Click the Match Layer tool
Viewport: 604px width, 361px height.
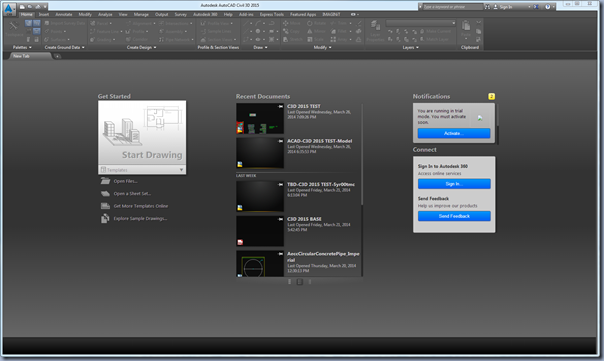[x=434, y=39]
